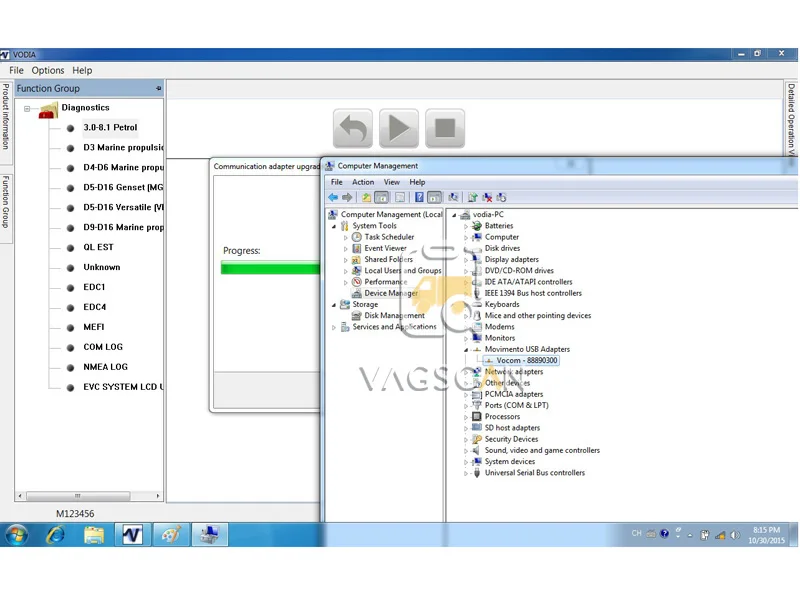Image resolution: width=800 pixels, height=600 pixels.
Task: Open View menu in Computer Management
Action: 391,182
